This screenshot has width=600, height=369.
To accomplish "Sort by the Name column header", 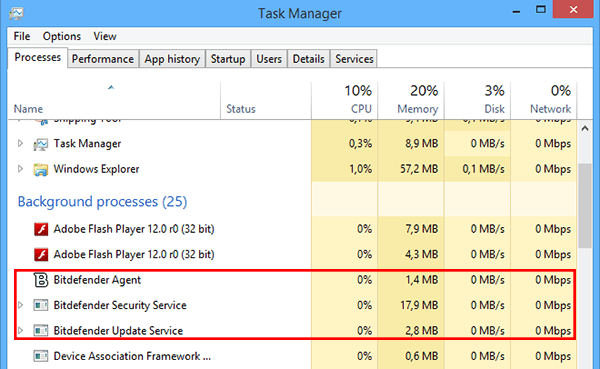I will [114, 100].
